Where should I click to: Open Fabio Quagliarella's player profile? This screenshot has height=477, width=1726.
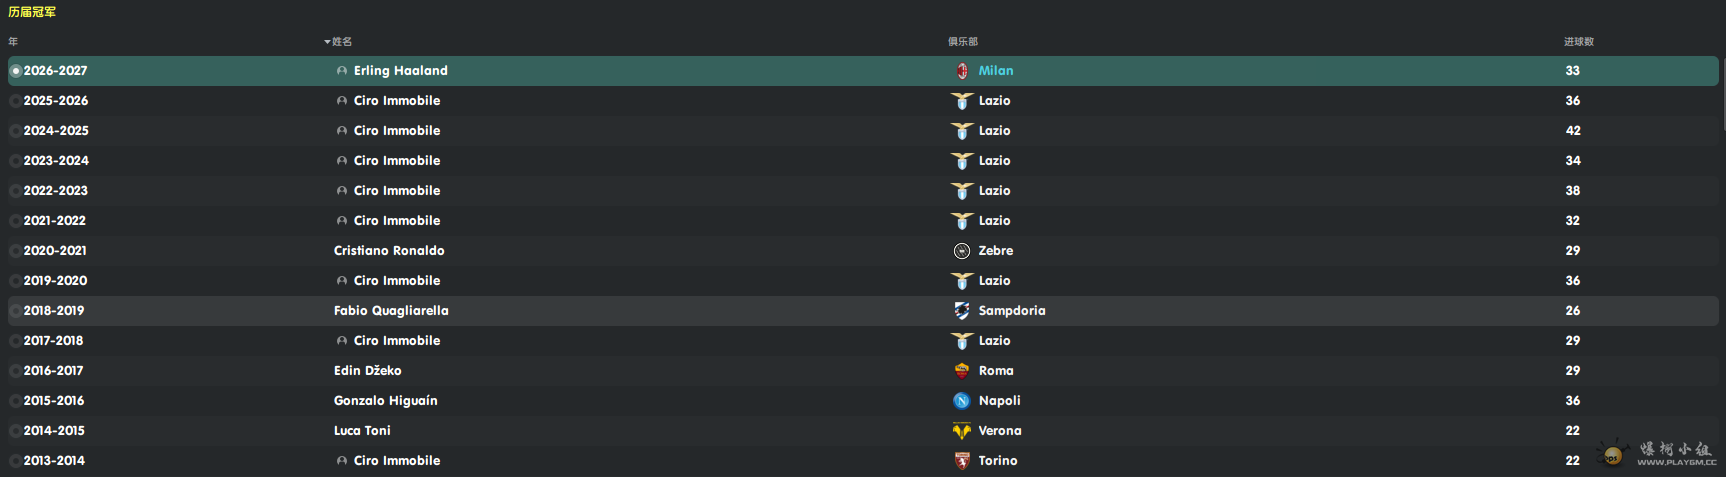(391, 311)
